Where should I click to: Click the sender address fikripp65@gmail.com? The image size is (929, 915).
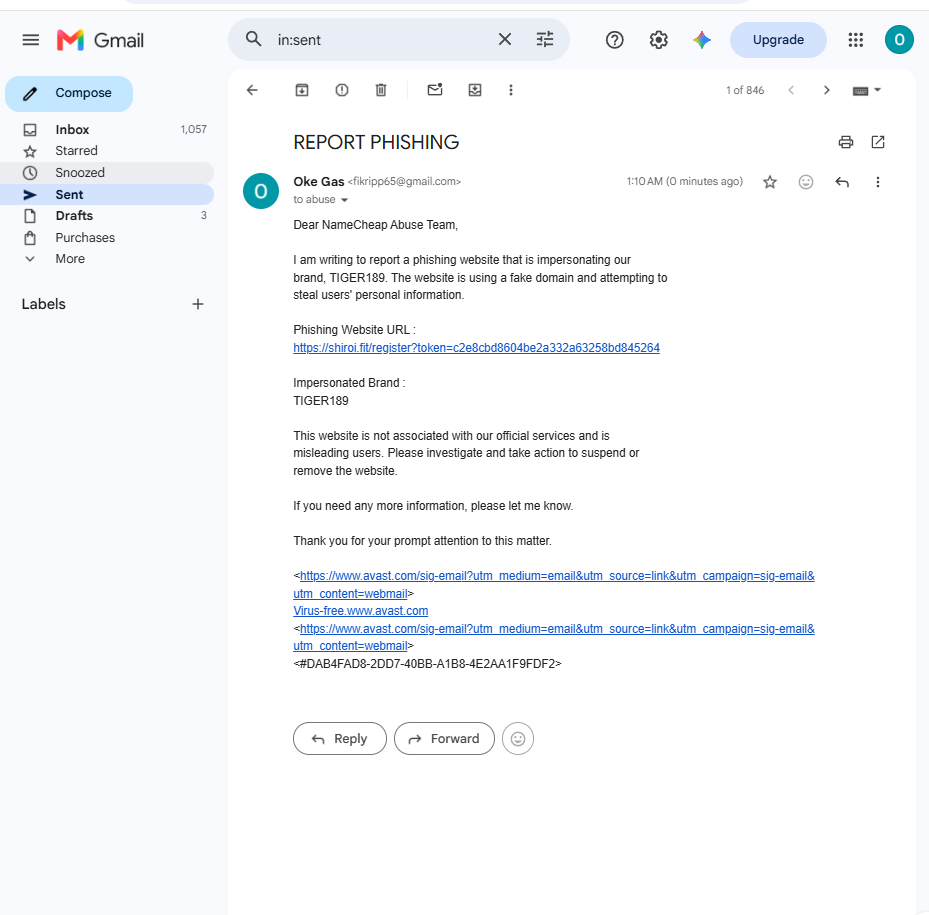[404, 181]
